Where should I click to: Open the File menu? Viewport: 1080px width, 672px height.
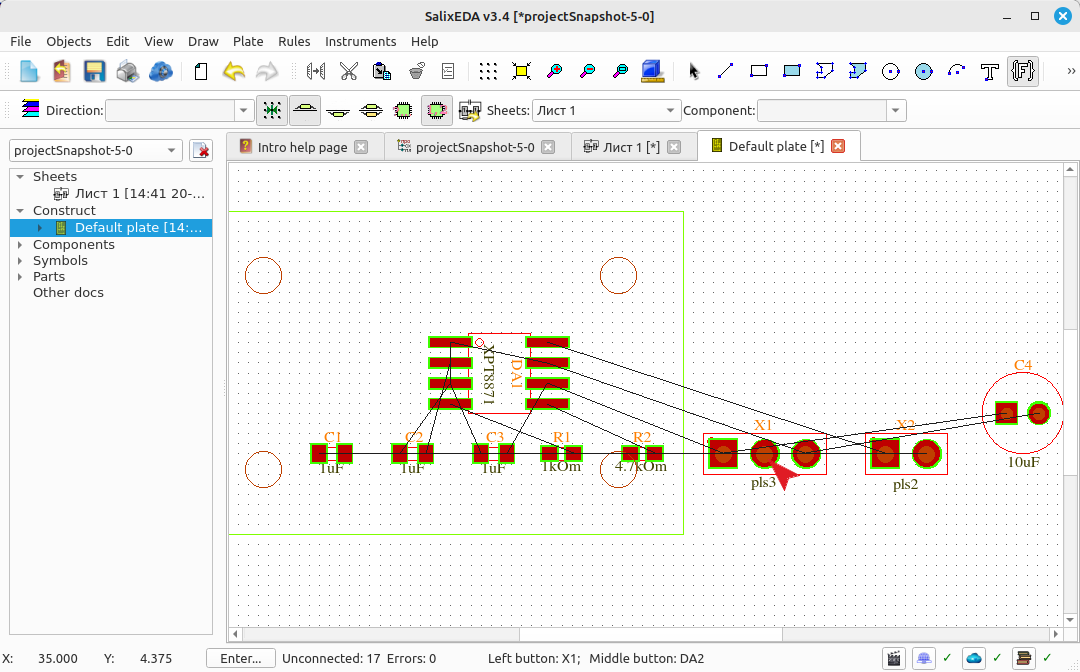pyautogui.click(x=21, y=41)
